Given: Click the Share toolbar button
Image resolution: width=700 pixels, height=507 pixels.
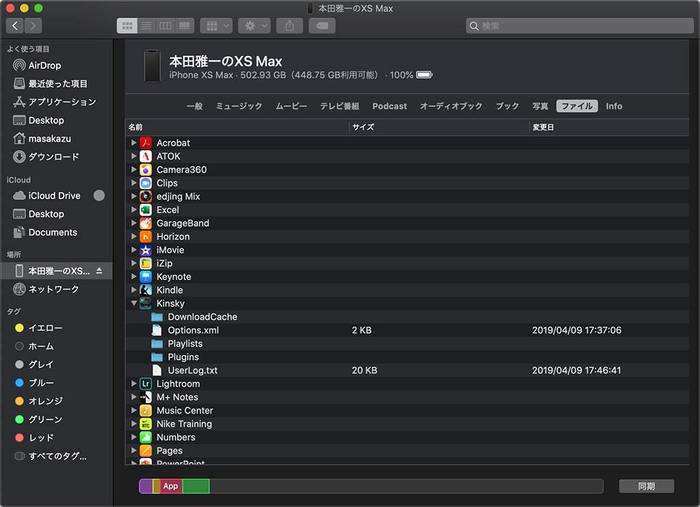Looking at the screenshot, I should pos(290,26).
